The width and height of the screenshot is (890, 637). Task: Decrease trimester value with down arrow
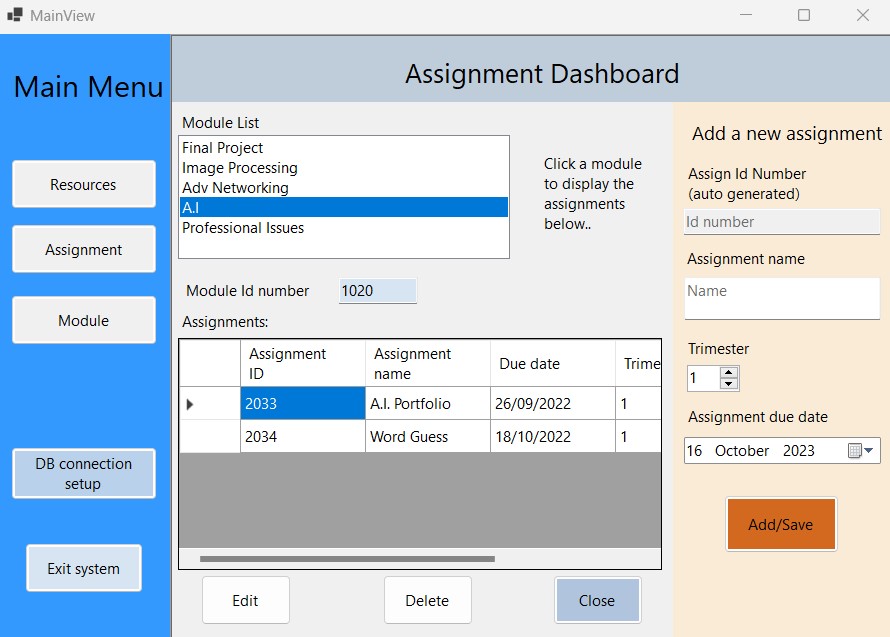(729, 384)
